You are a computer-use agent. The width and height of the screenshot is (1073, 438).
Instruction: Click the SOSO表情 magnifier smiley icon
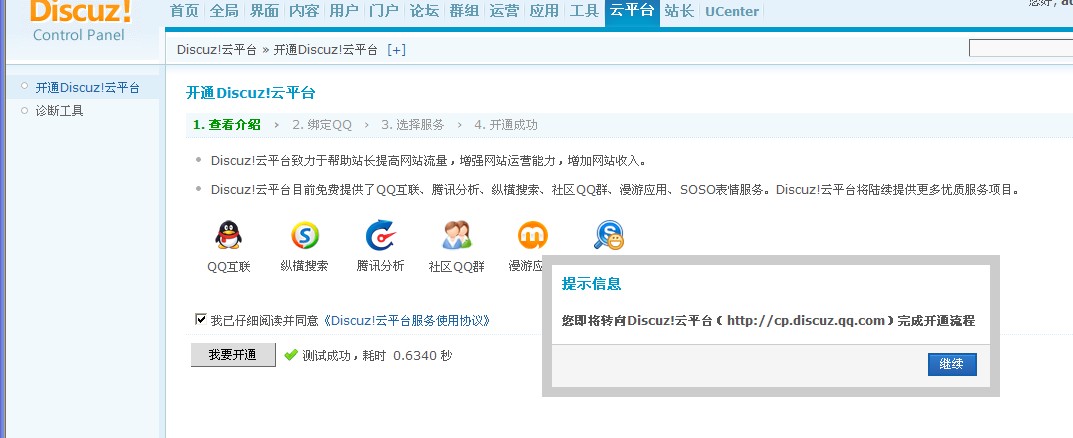click(608, 235)
